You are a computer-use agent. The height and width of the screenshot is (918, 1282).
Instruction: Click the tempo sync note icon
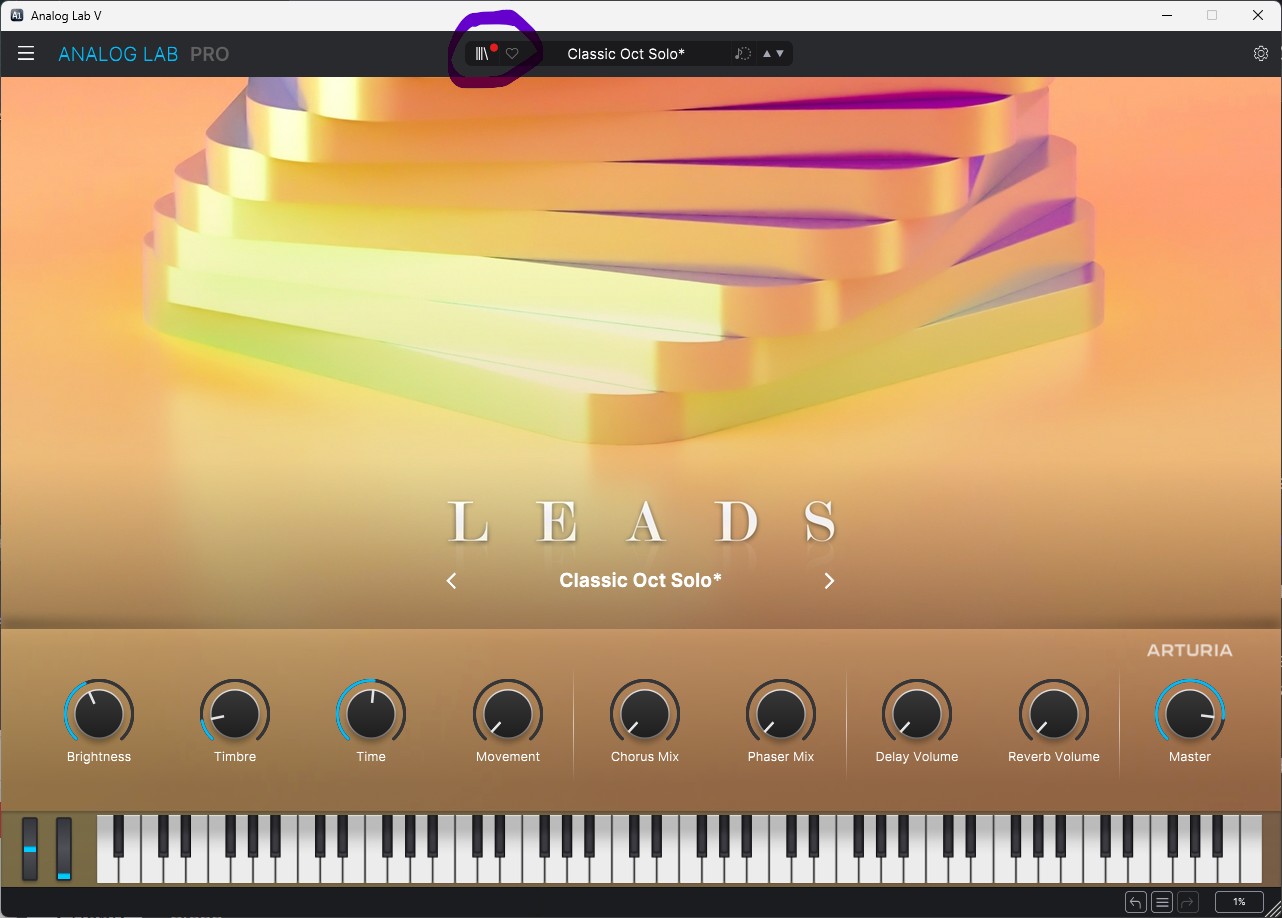[742, 54]
